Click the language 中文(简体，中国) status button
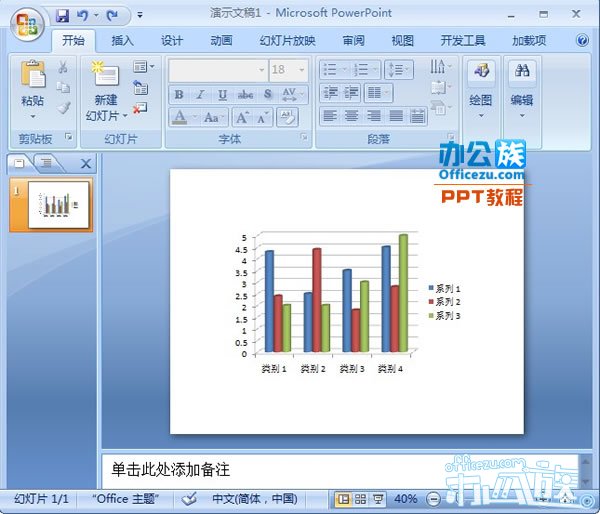The height and width of the screenshot is (514, 600). pos(254,498)
